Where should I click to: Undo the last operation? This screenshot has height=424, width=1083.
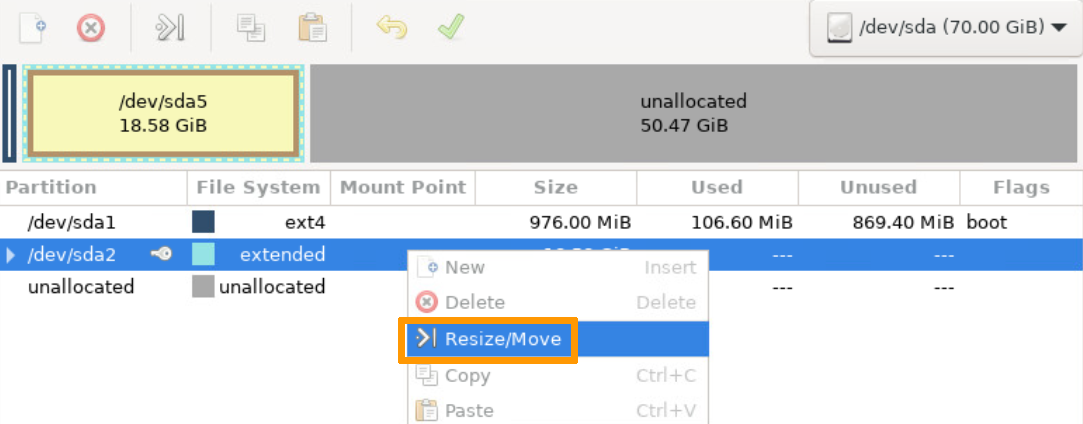391,28
